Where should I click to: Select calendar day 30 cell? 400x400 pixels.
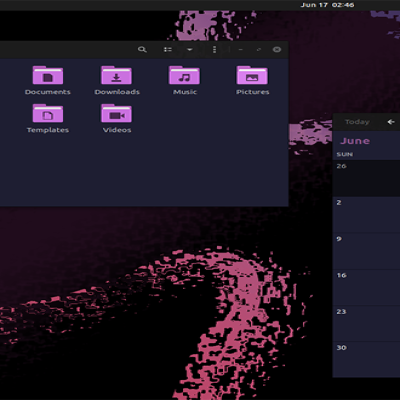366,360
